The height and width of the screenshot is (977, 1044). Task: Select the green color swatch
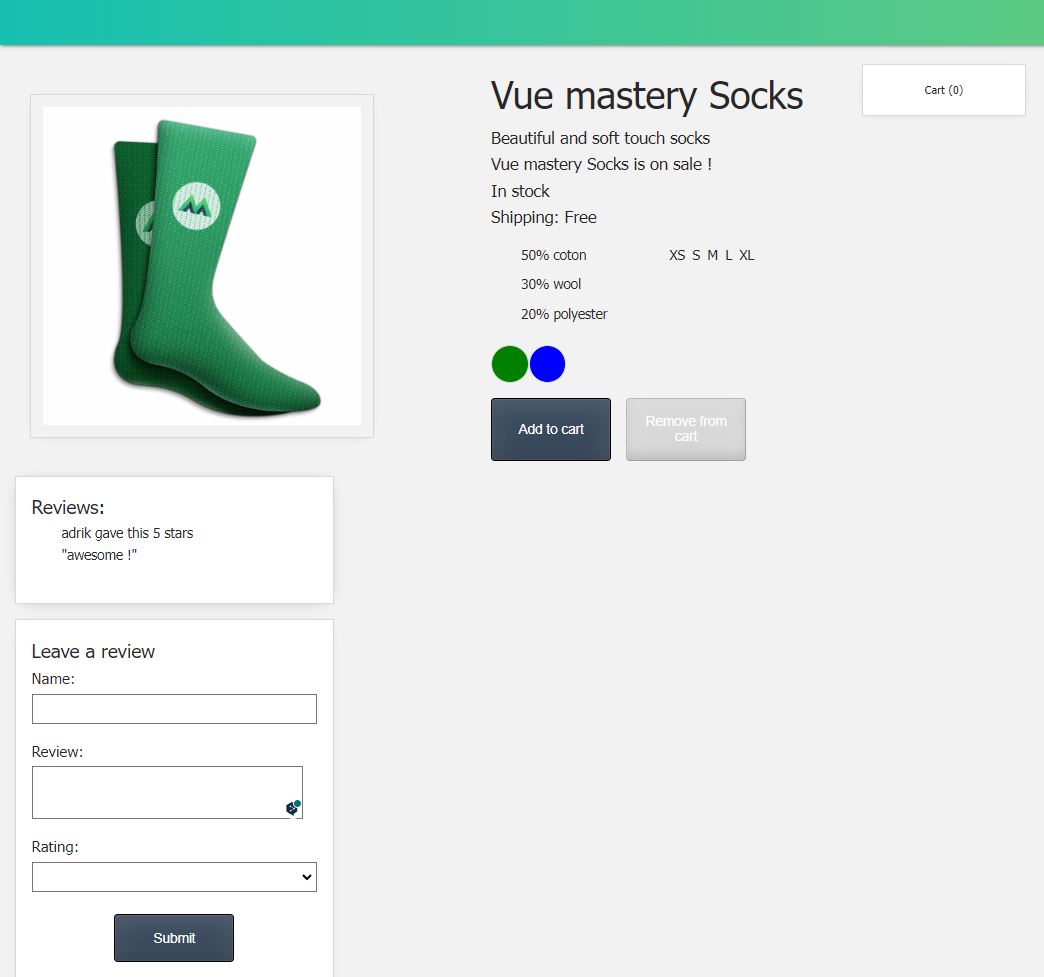pos(509,364)
